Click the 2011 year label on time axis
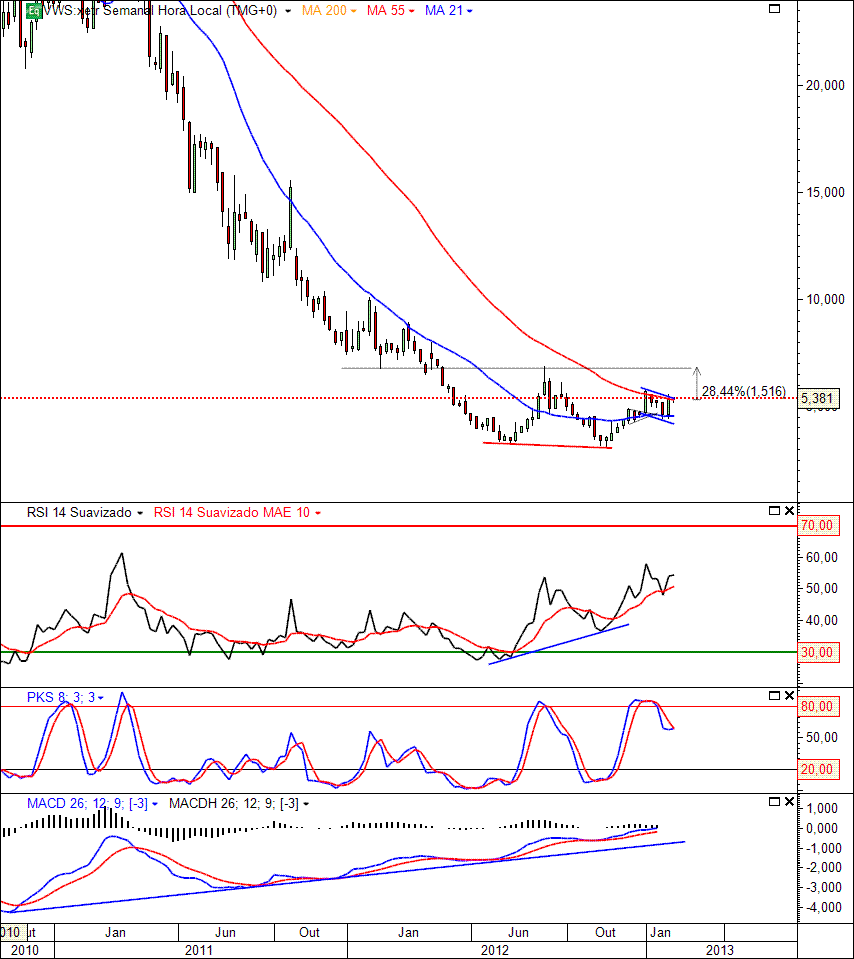Viewport: 854px width, 959px height. pyautogui.click(x=199, y=950)
